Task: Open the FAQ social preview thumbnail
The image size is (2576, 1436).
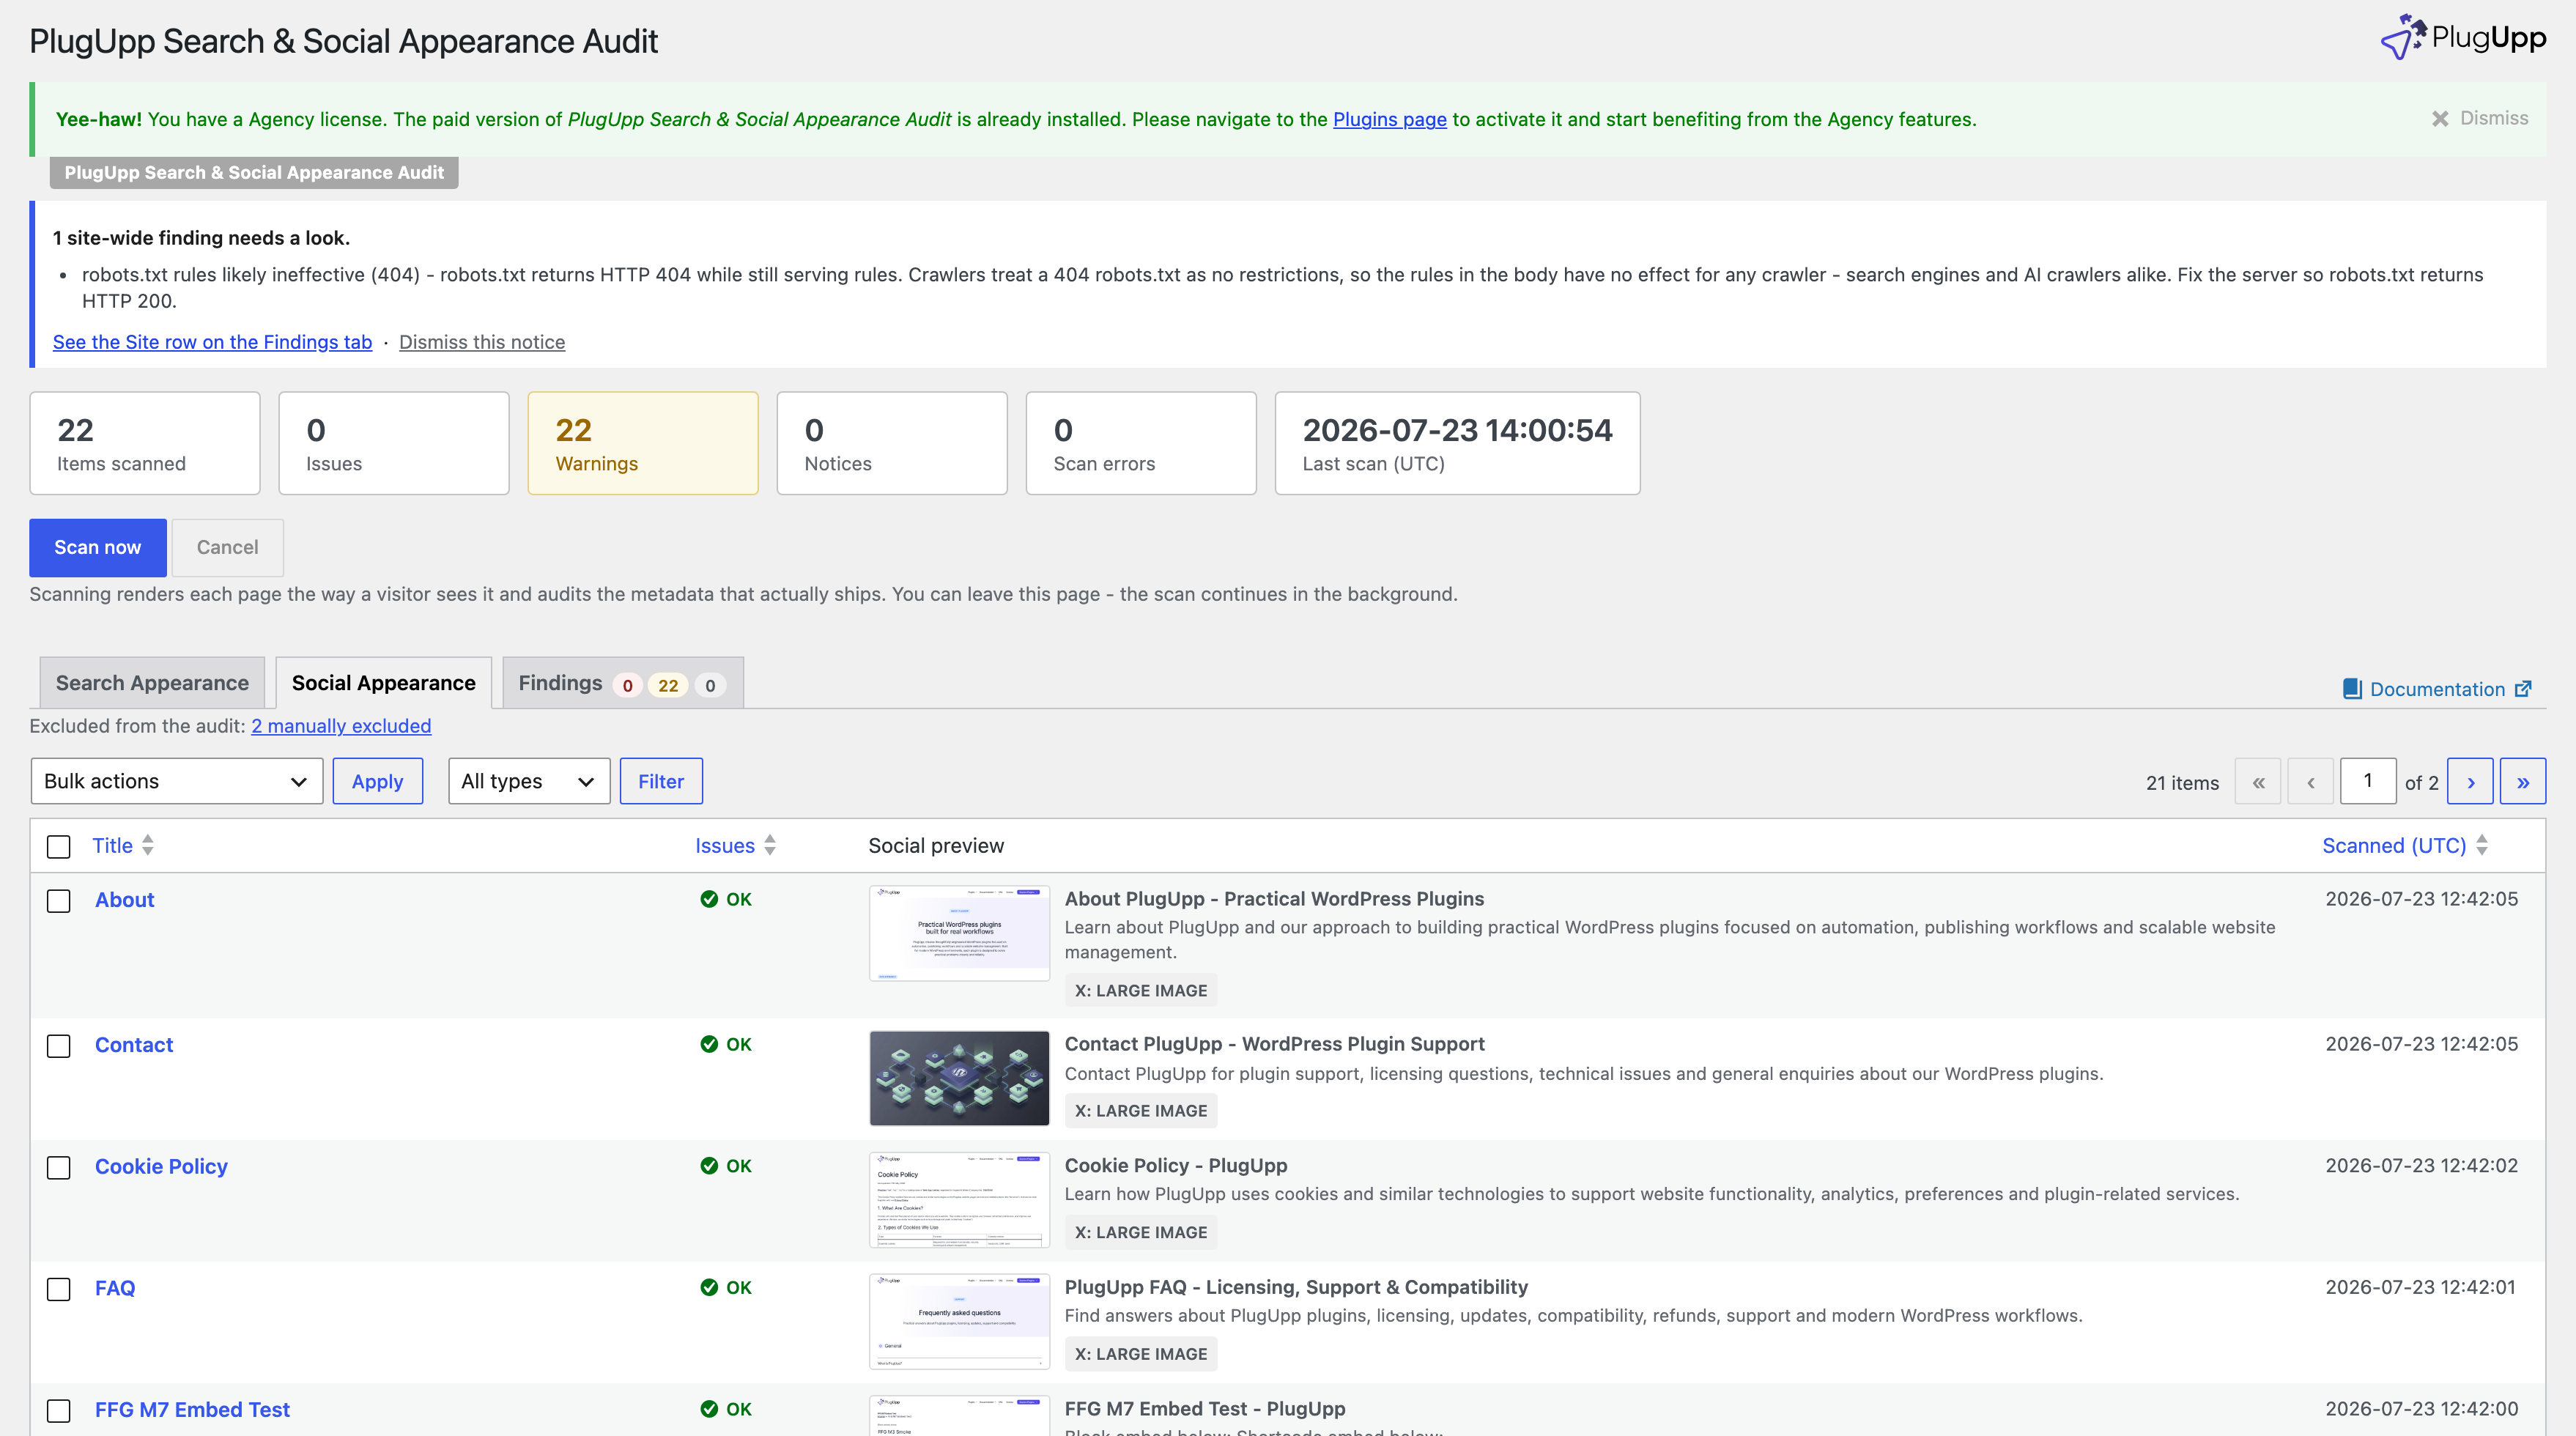Action: [960, 1322]
